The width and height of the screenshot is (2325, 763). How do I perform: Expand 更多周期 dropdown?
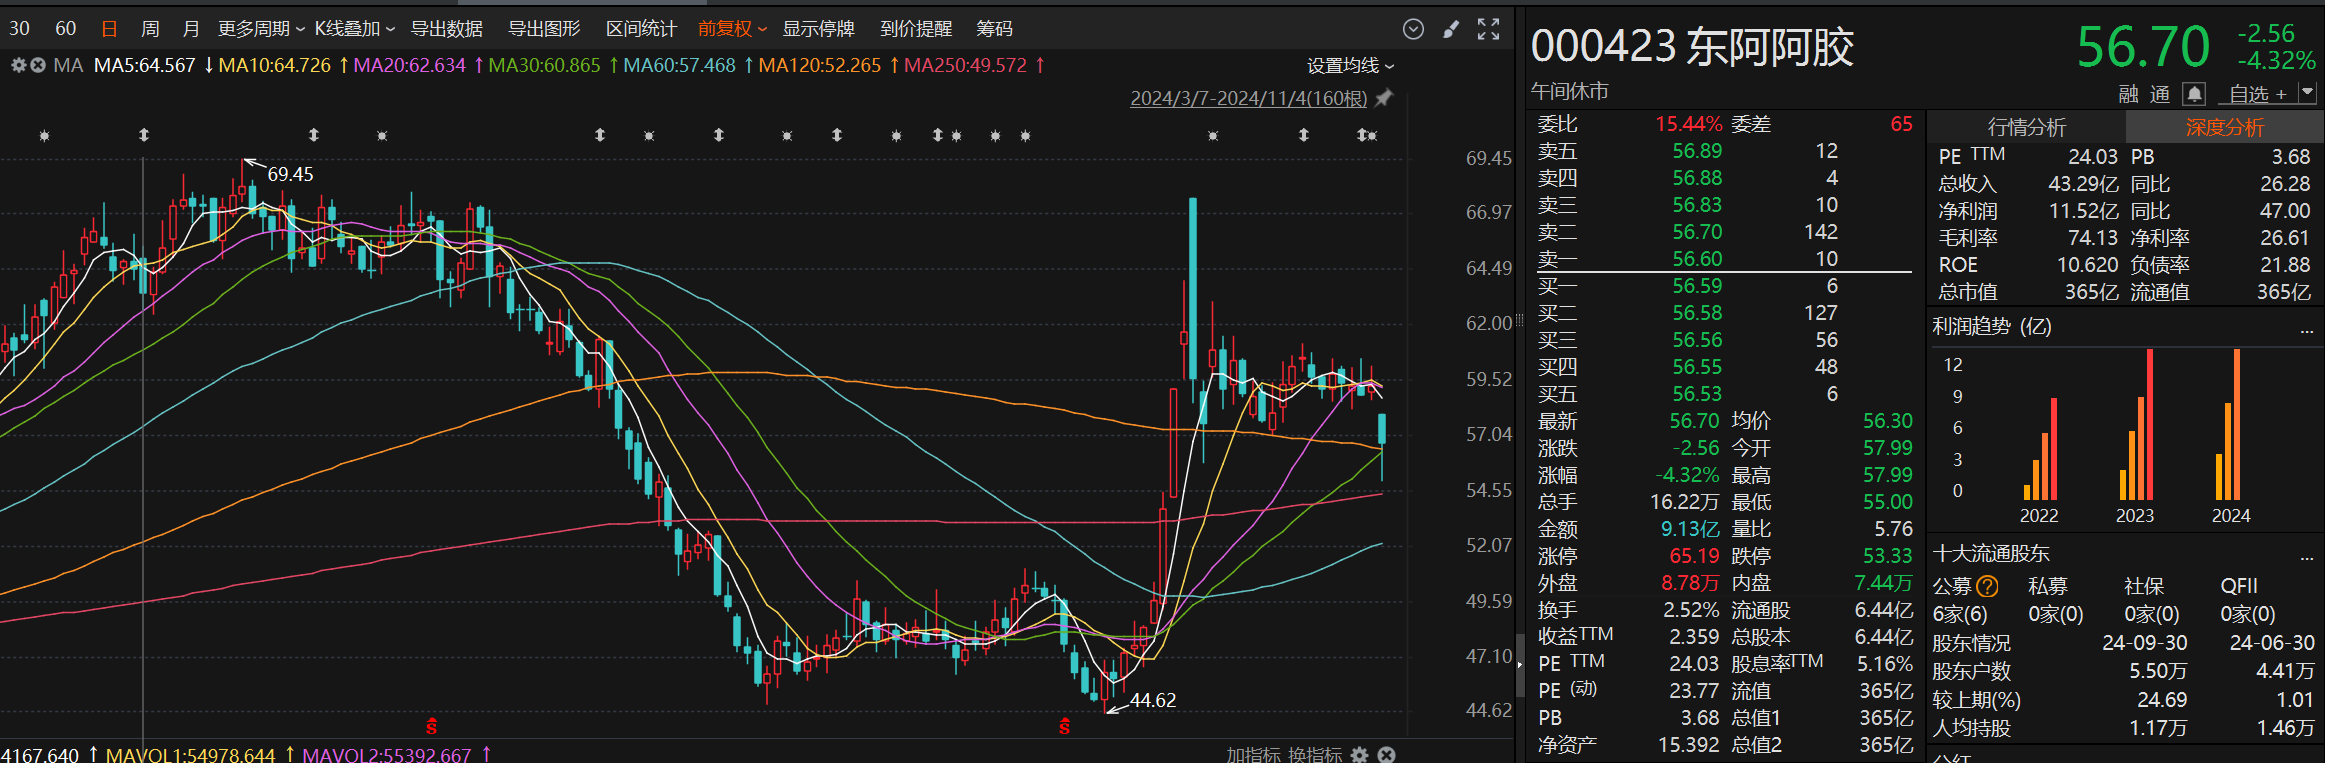click(x=261, y=29)
